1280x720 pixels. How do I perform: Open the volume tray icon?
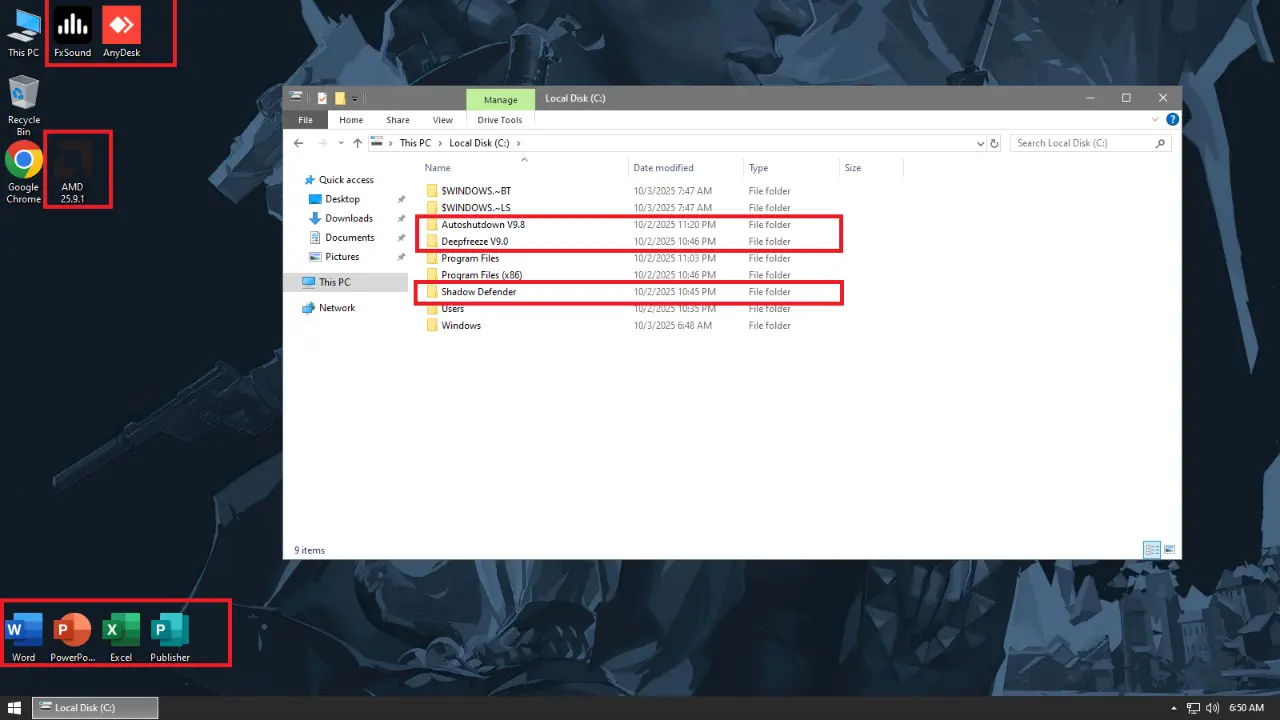pyautogui.click(x=1212, y=708)
